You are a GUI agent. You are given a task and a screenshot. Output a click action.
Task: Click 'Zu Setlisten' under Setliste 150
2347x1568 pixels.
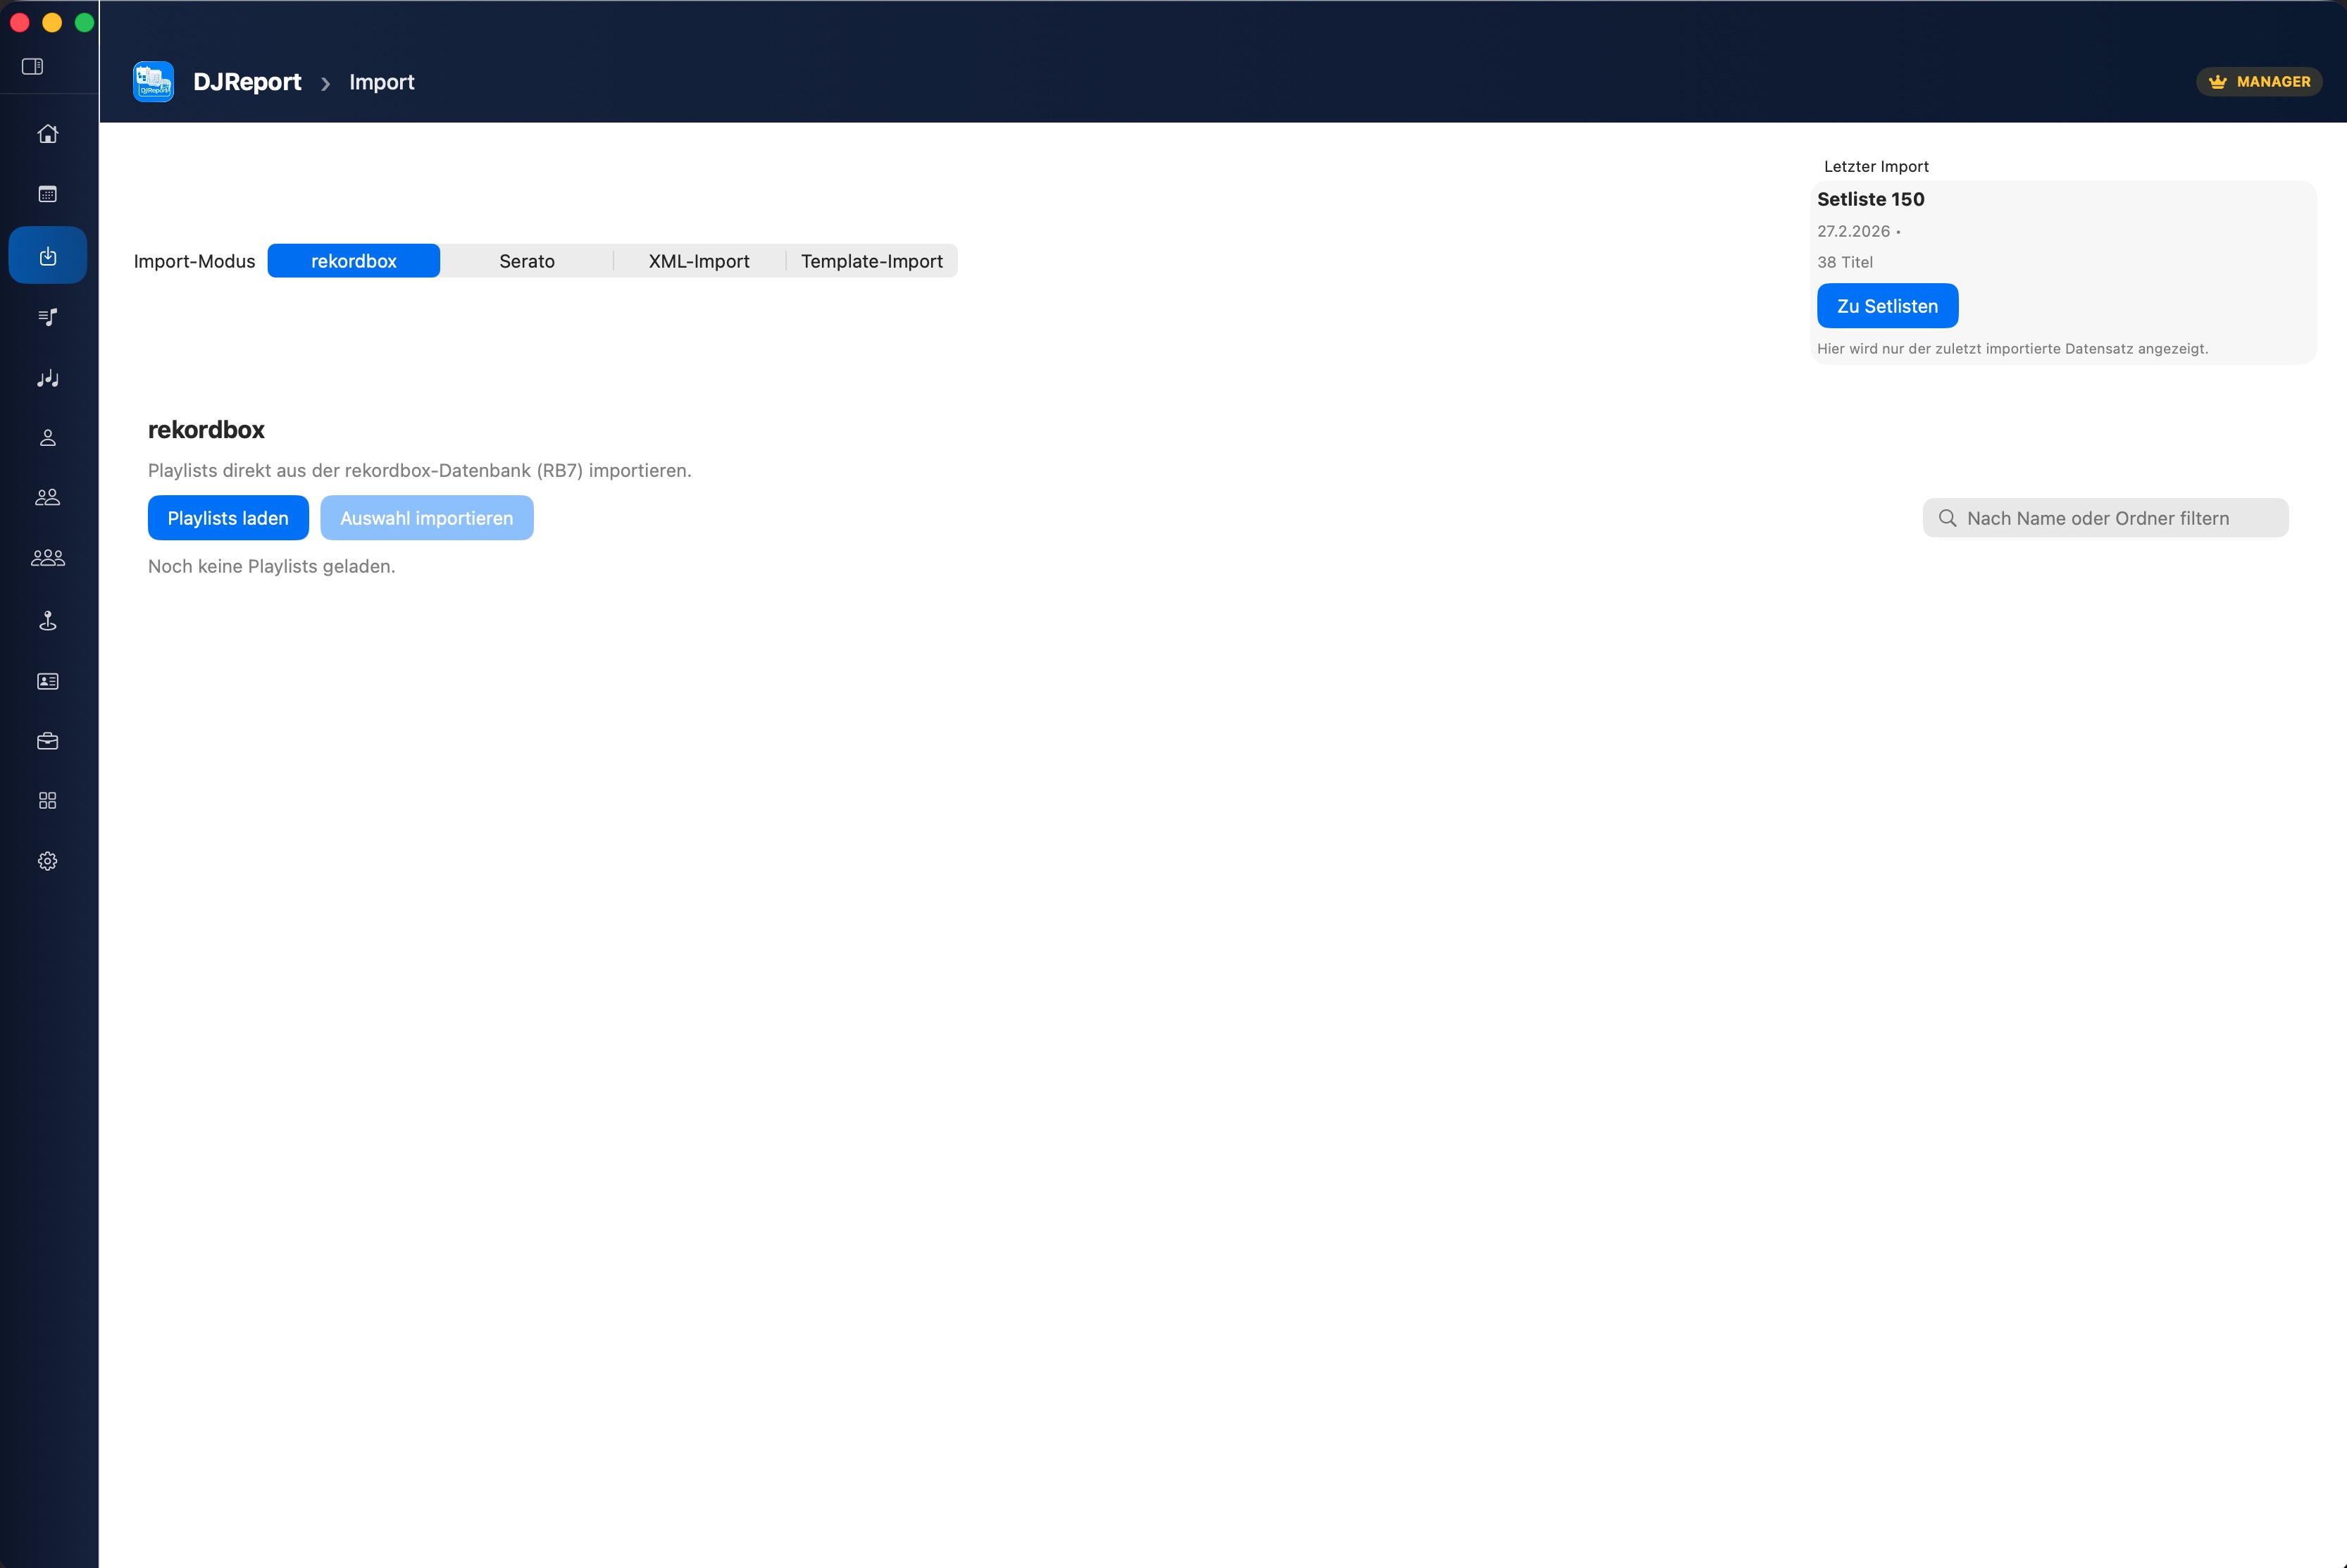point(1887,305)
